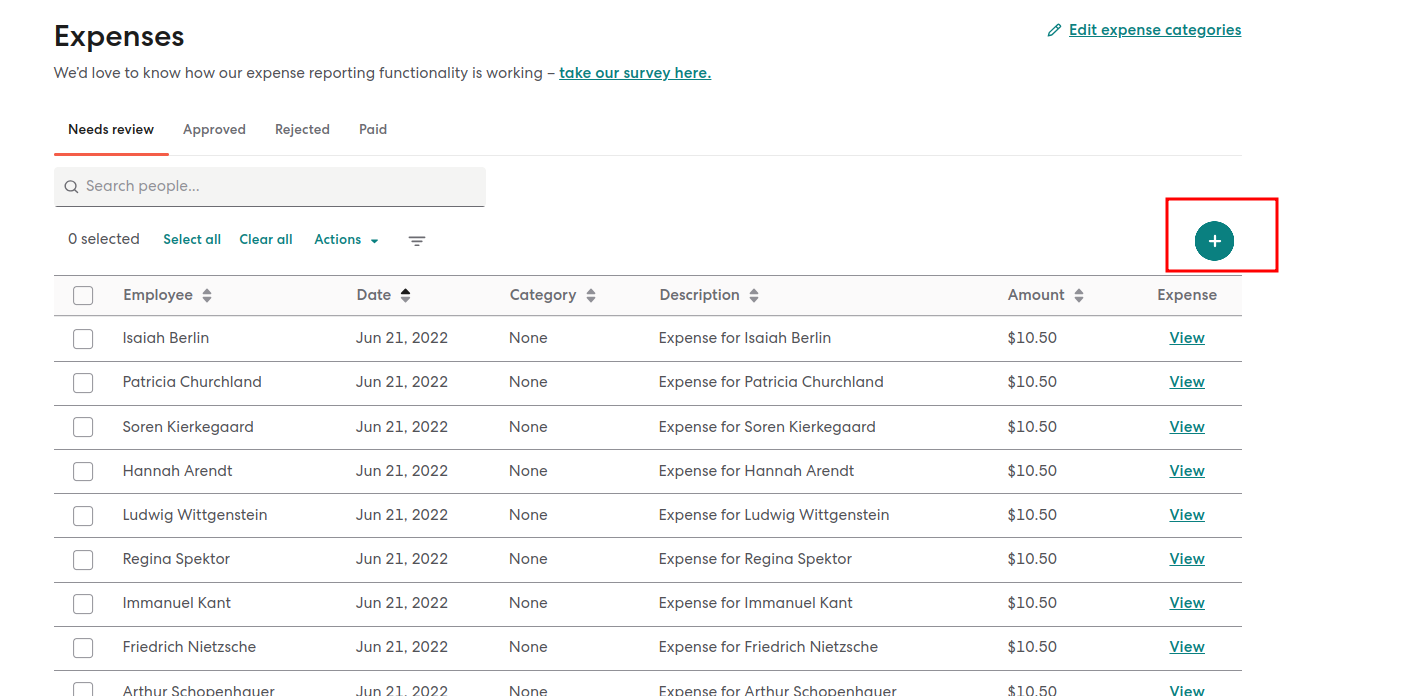The width and height of the screenshot is (1421, 696).
Task: Open the Rejected tab
Action: (302, 130)
